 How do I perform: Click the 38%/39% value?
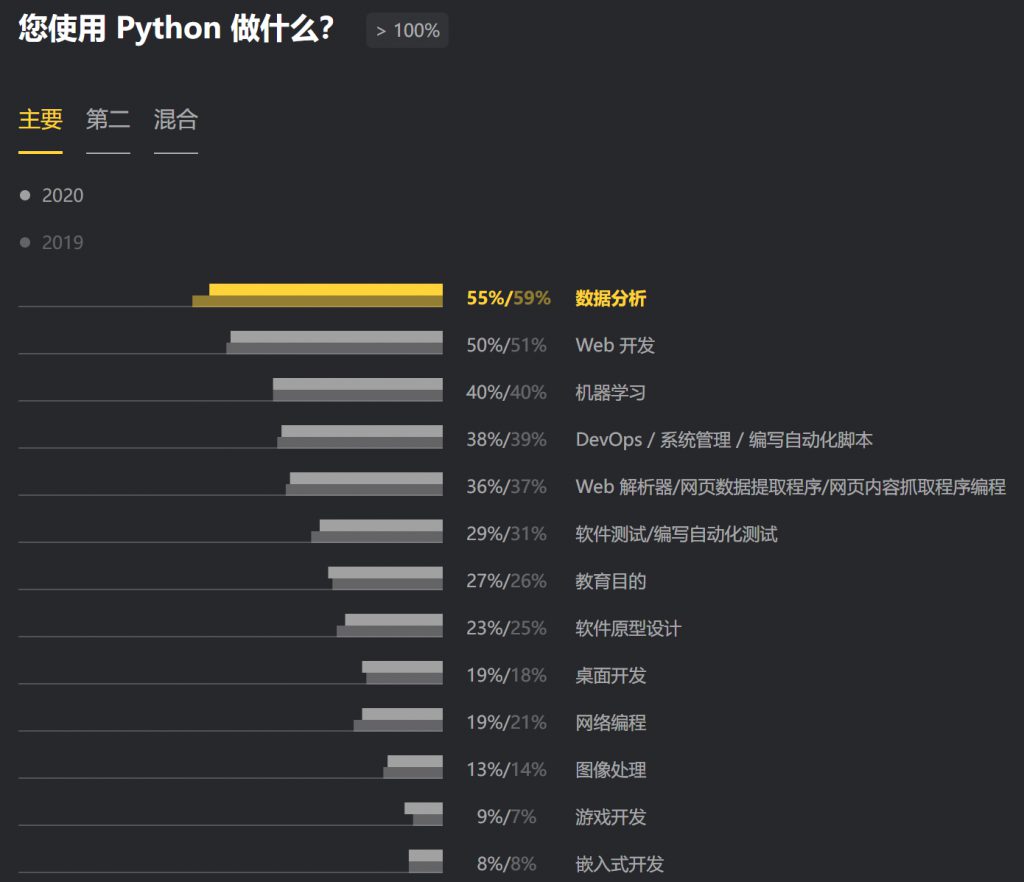[506, 440]
